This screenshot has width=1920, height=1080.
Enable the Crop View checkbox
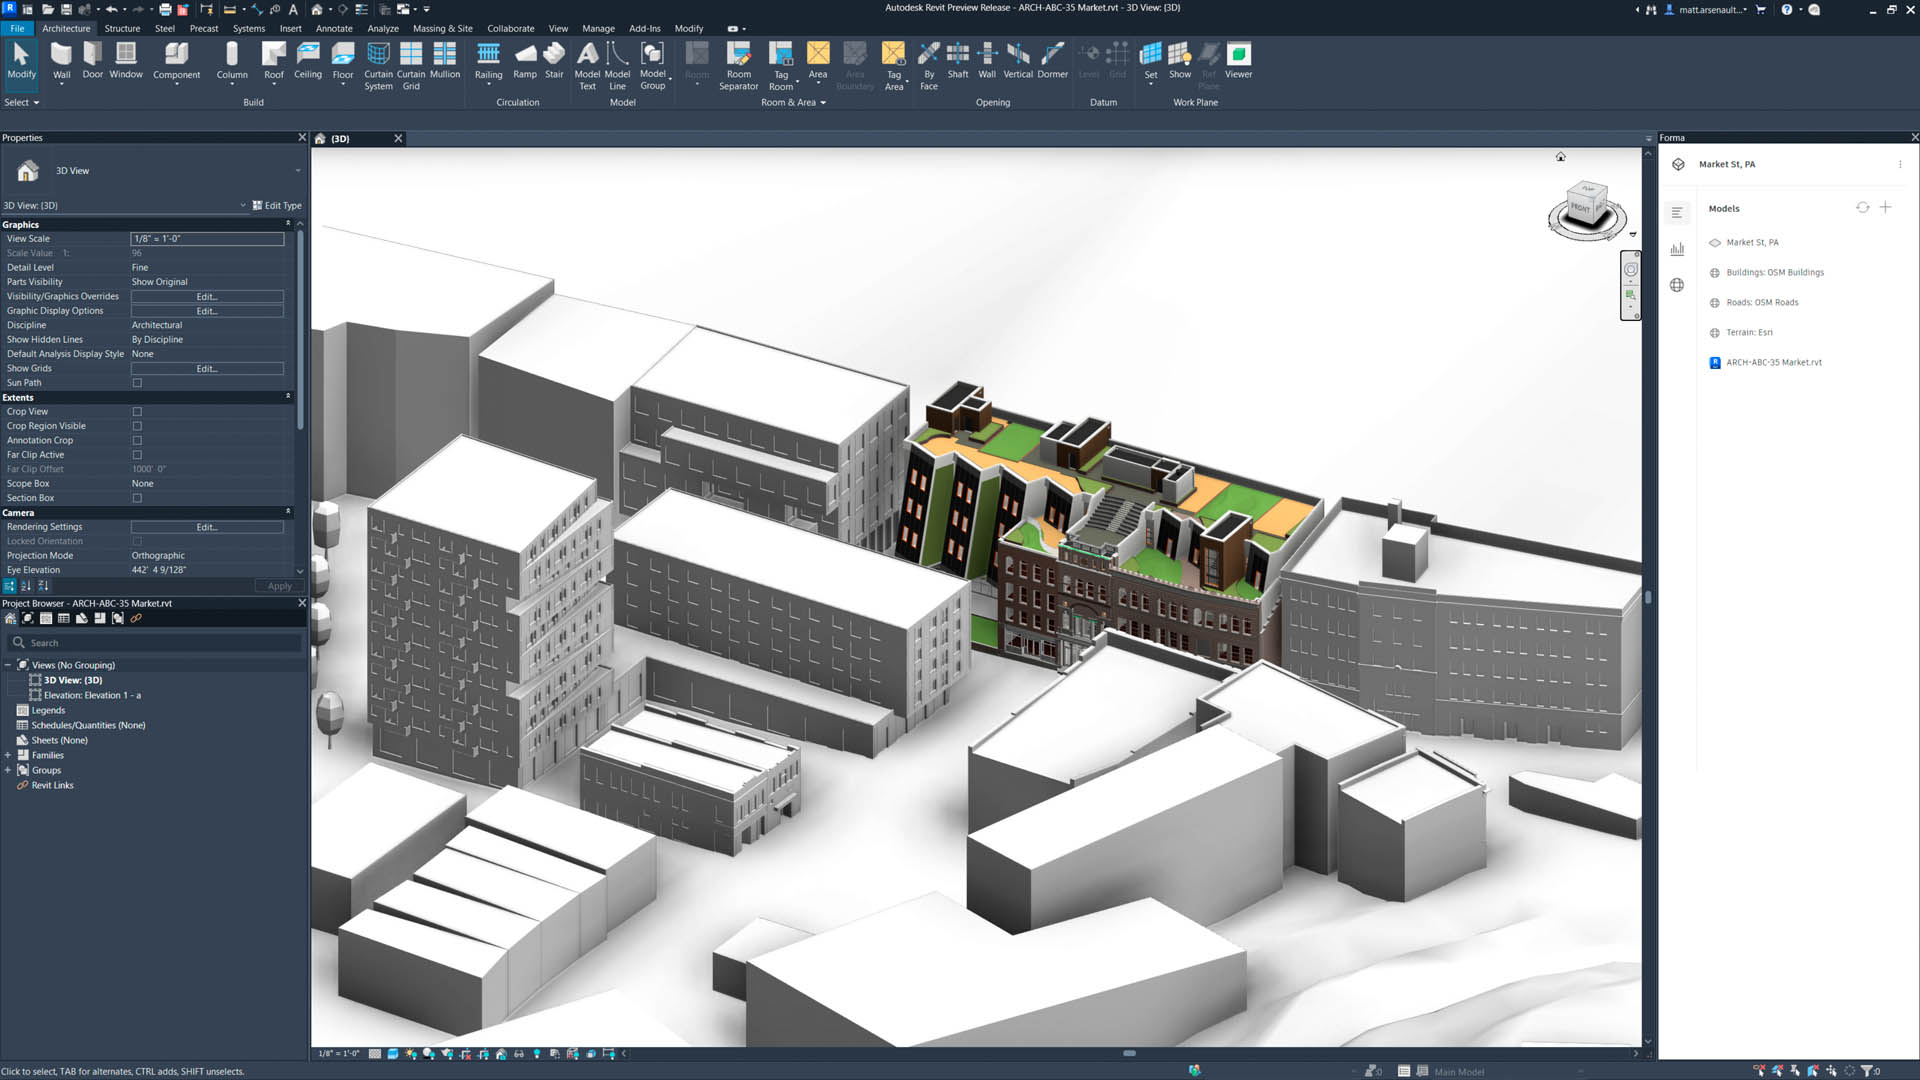point(136,411)
